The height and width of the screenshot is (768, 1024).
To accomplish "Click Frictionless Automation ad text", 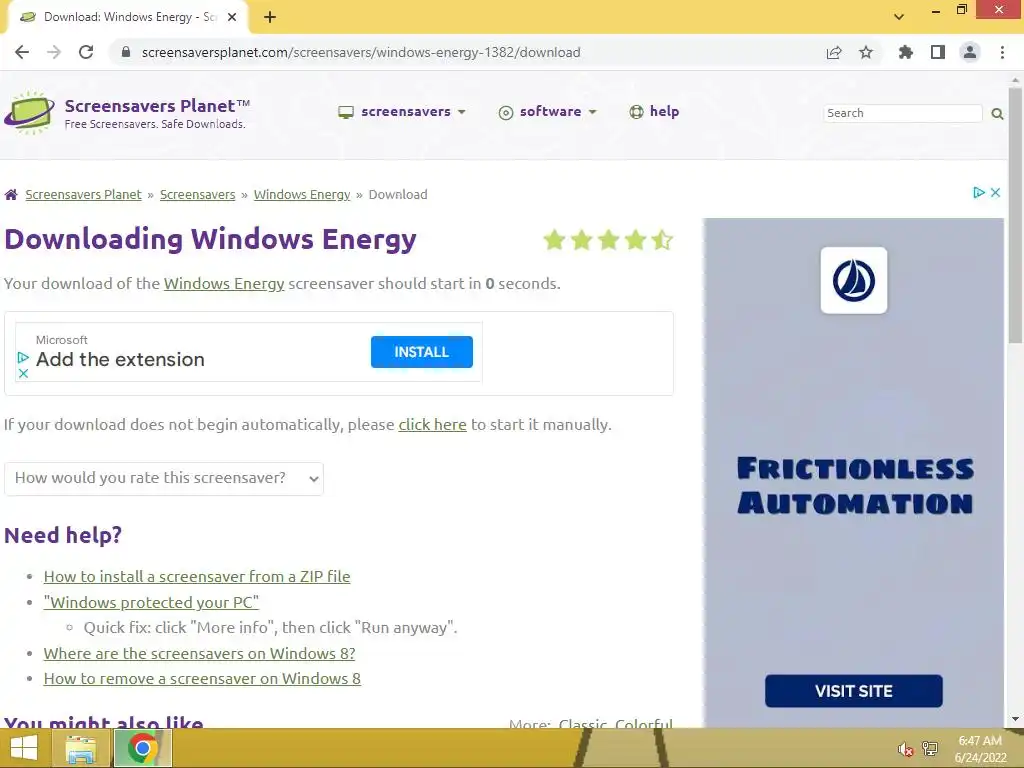I will 855,486.
